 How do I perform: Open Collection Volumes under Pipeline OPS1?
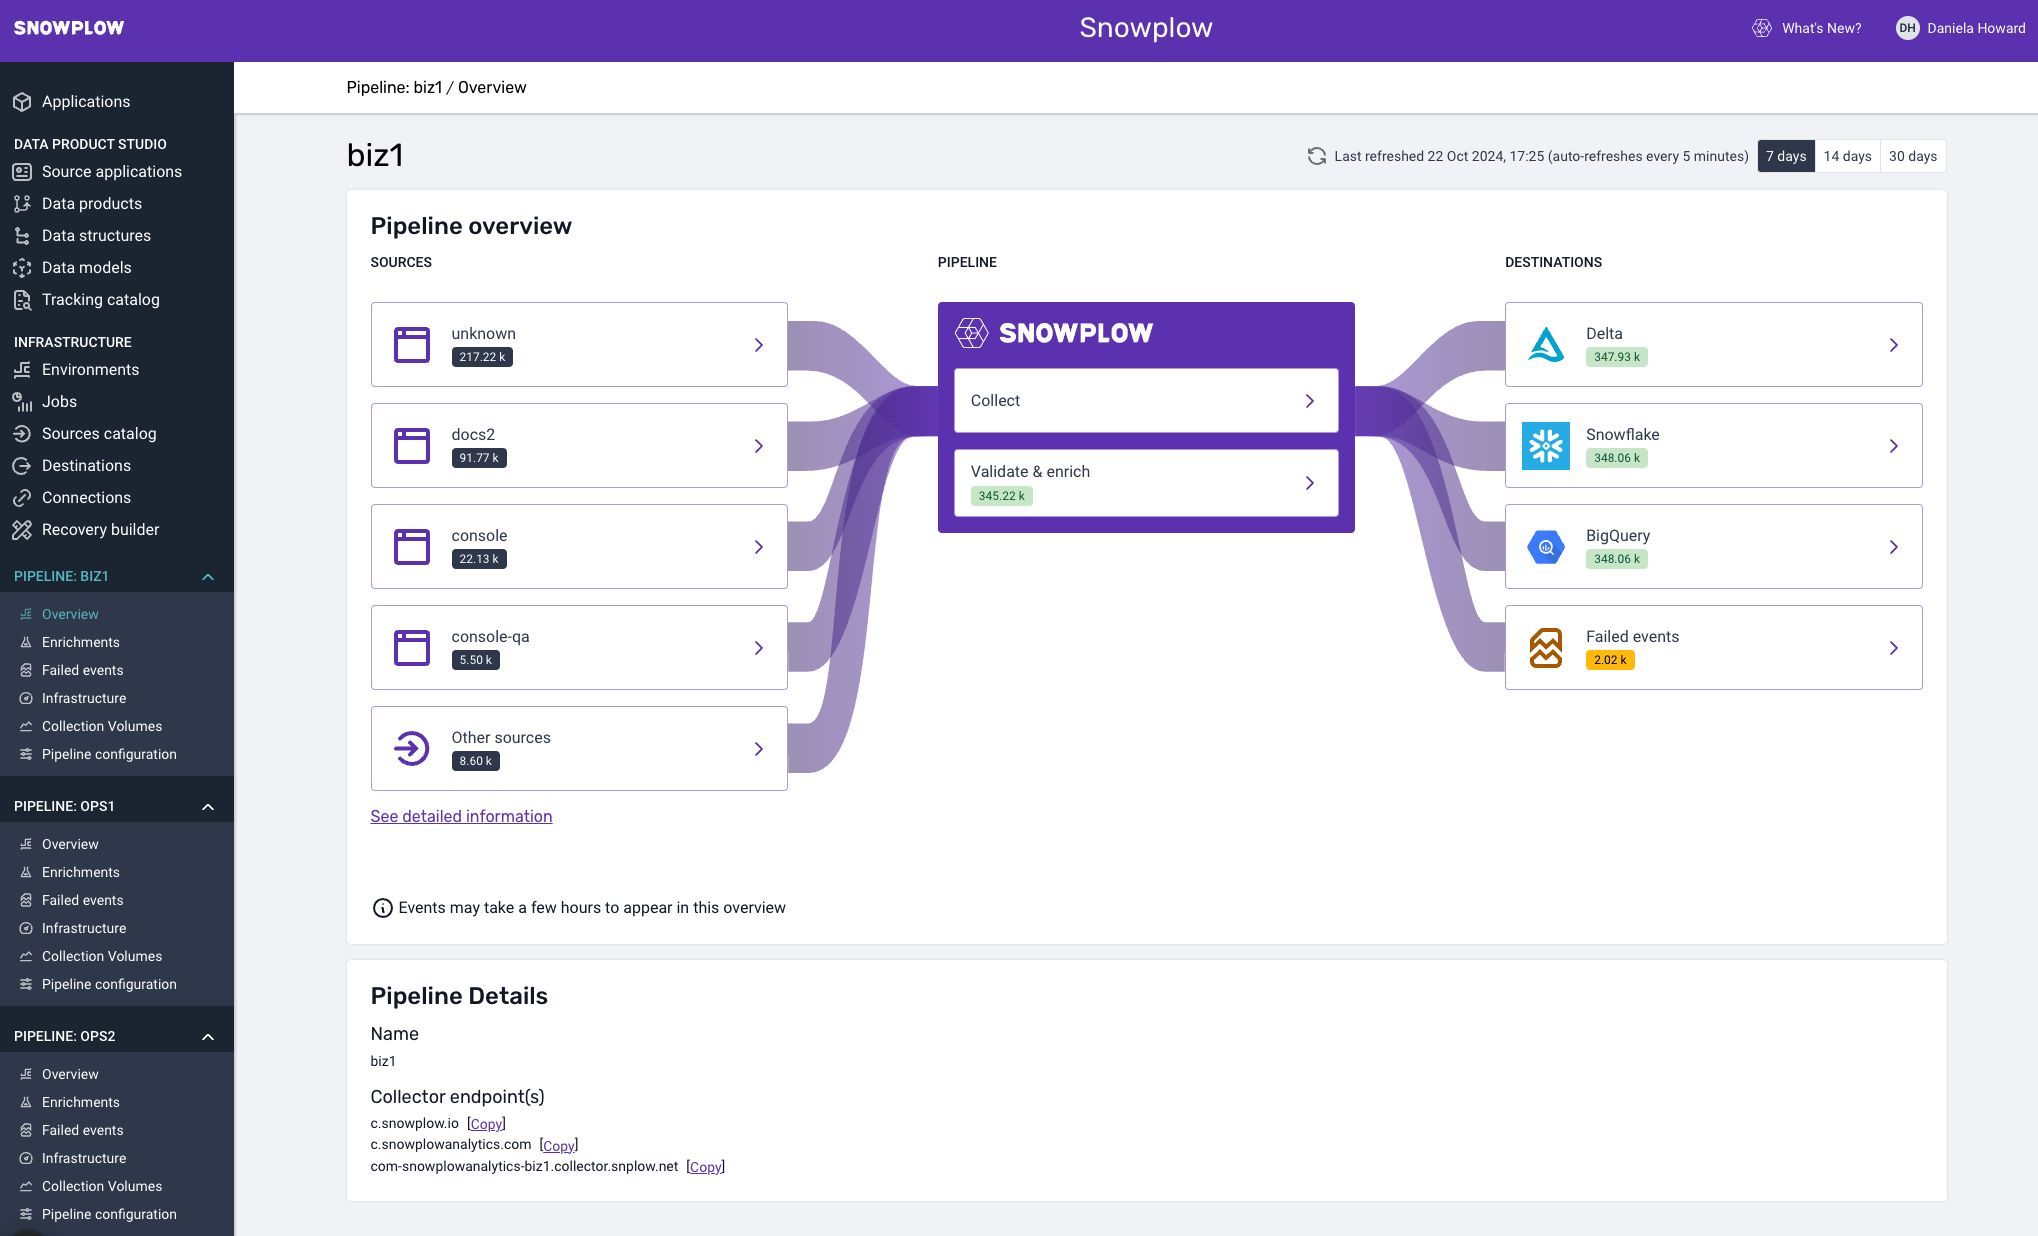point(101,956)
